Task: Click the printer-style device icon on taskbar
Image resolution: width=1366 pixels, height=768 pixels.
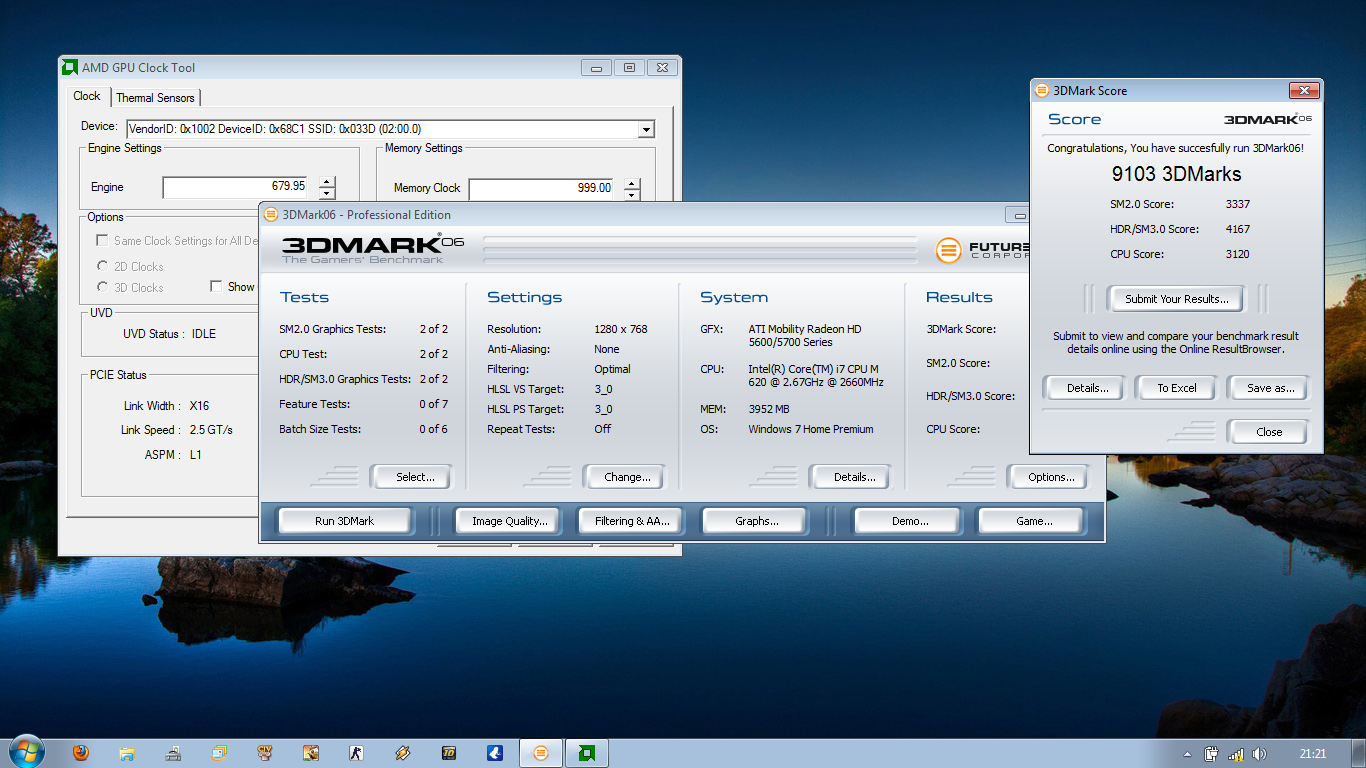Action: pyautogui.click(x=173, y=753)
